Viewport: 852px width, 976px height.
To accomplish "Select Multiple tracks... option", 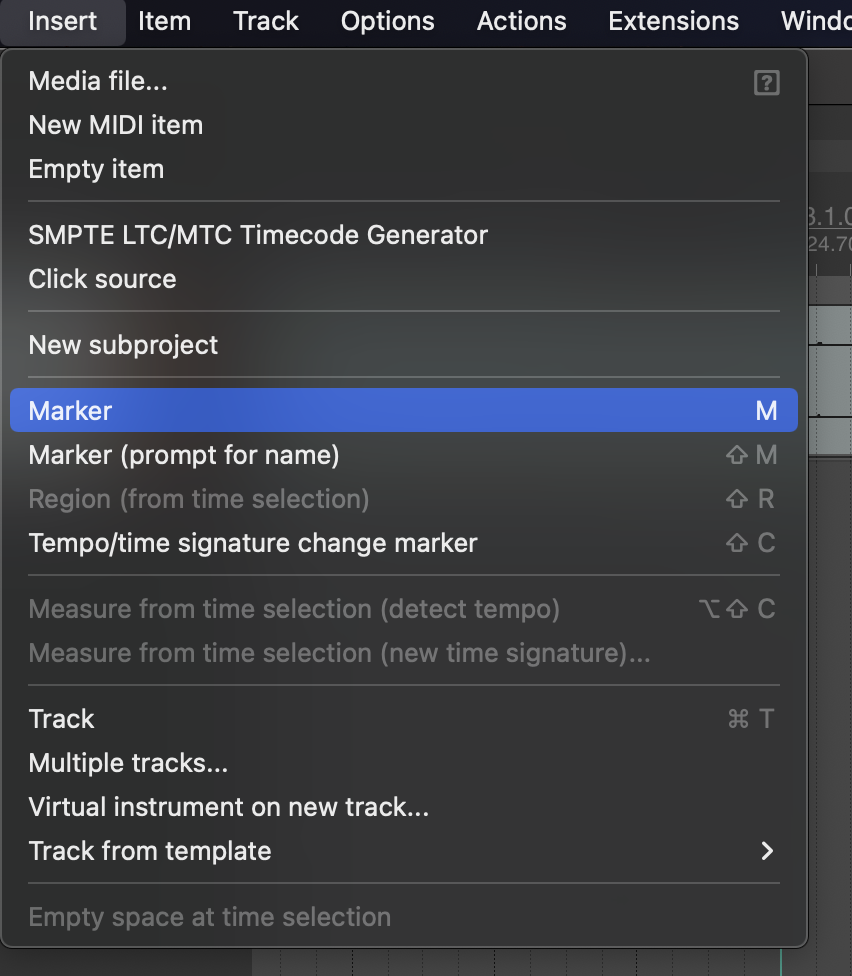I will click(404, 763).
